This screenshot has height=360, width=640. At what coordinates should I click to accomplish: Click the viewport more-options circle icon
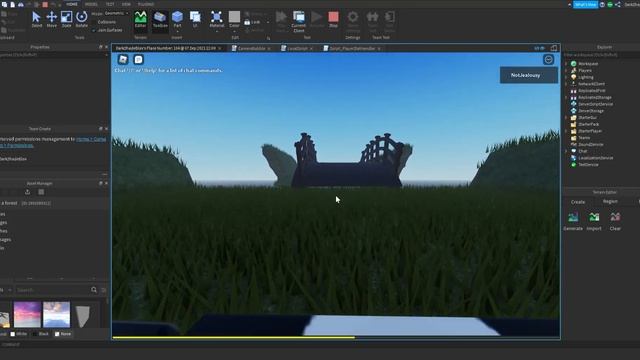[549, 60]
